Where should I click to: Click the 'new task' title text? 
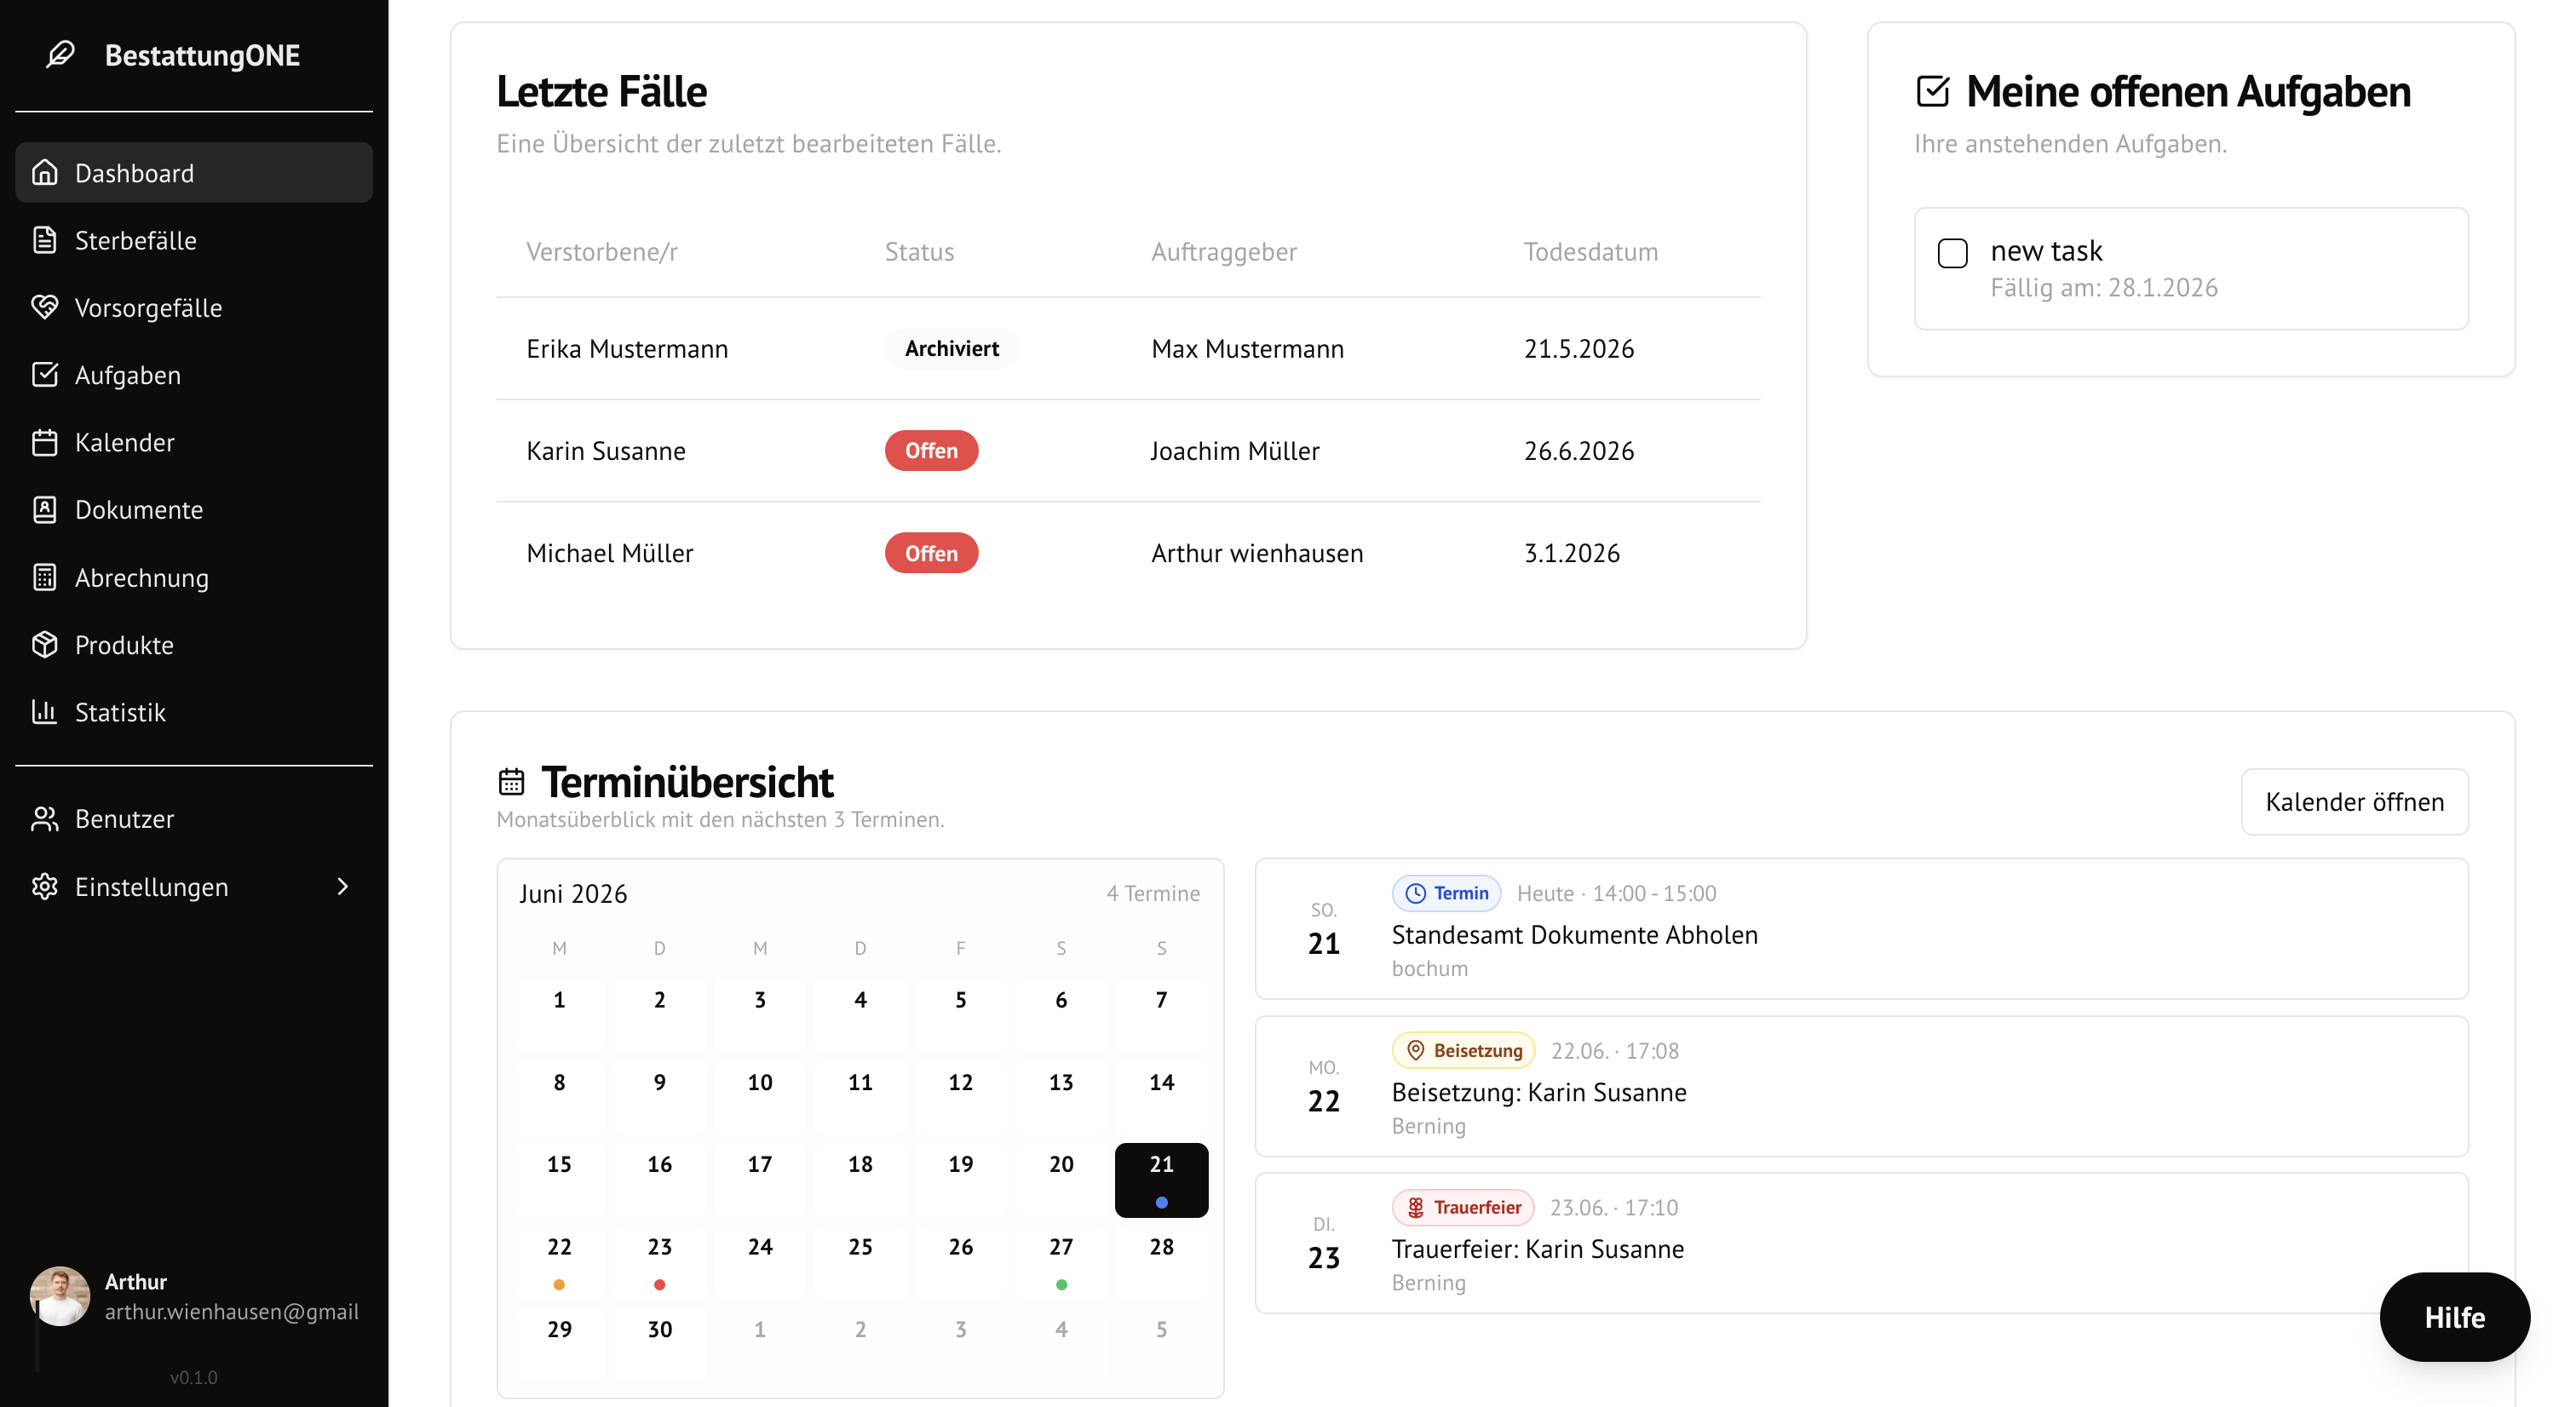[2046, 250]
